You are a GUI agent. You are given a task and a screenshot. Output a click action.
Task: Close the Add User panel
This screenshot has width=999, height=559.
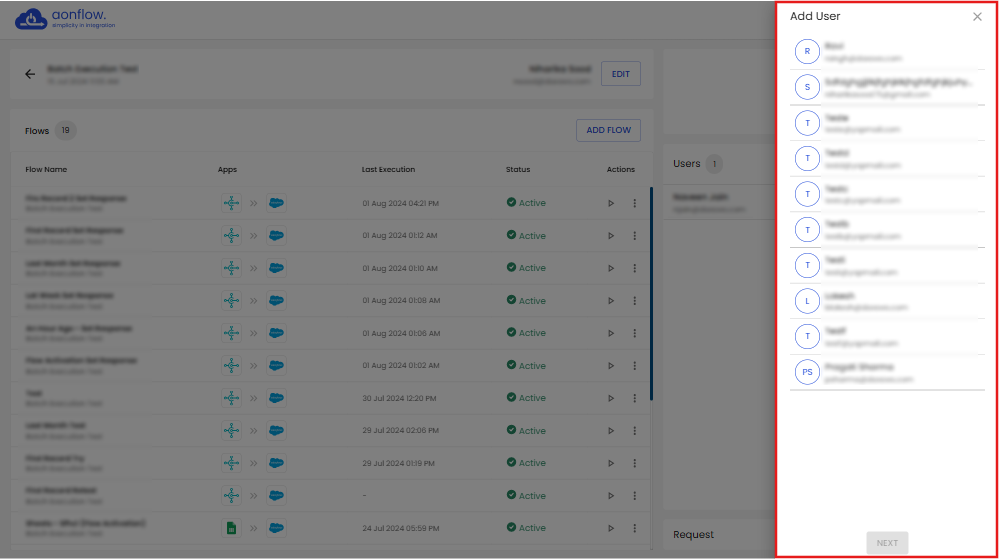977,17
